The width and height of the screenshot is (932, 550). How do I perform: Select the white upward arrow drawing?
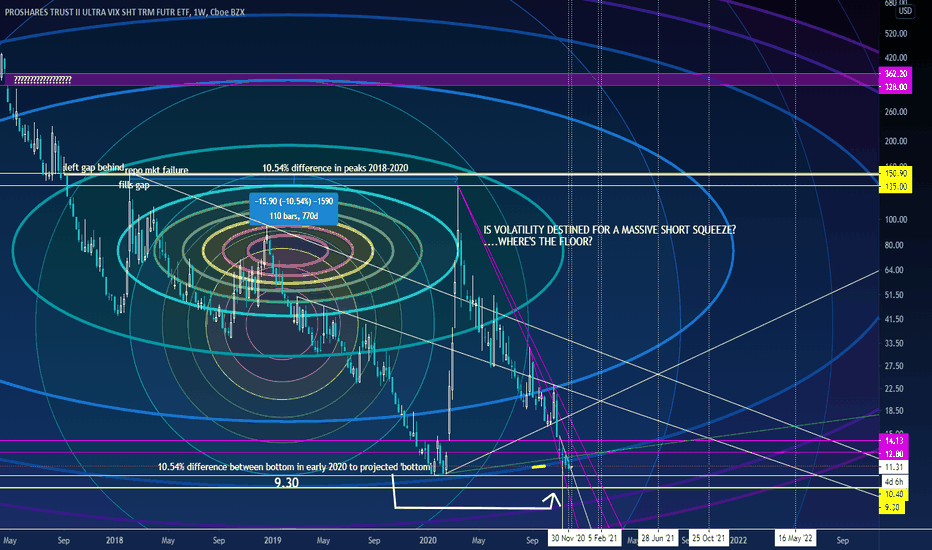(477, 492)
